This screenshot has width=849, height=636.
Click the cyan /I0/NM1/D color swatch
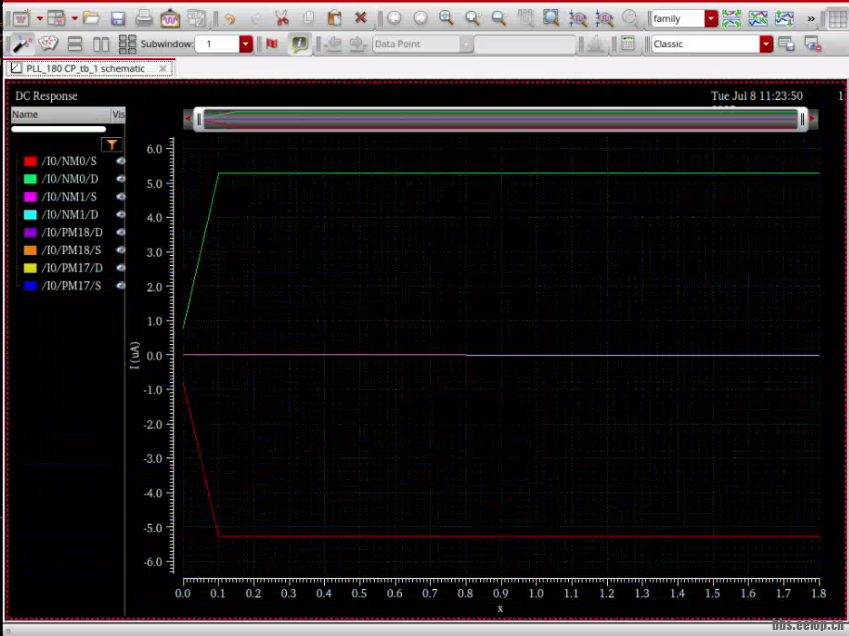30,215
